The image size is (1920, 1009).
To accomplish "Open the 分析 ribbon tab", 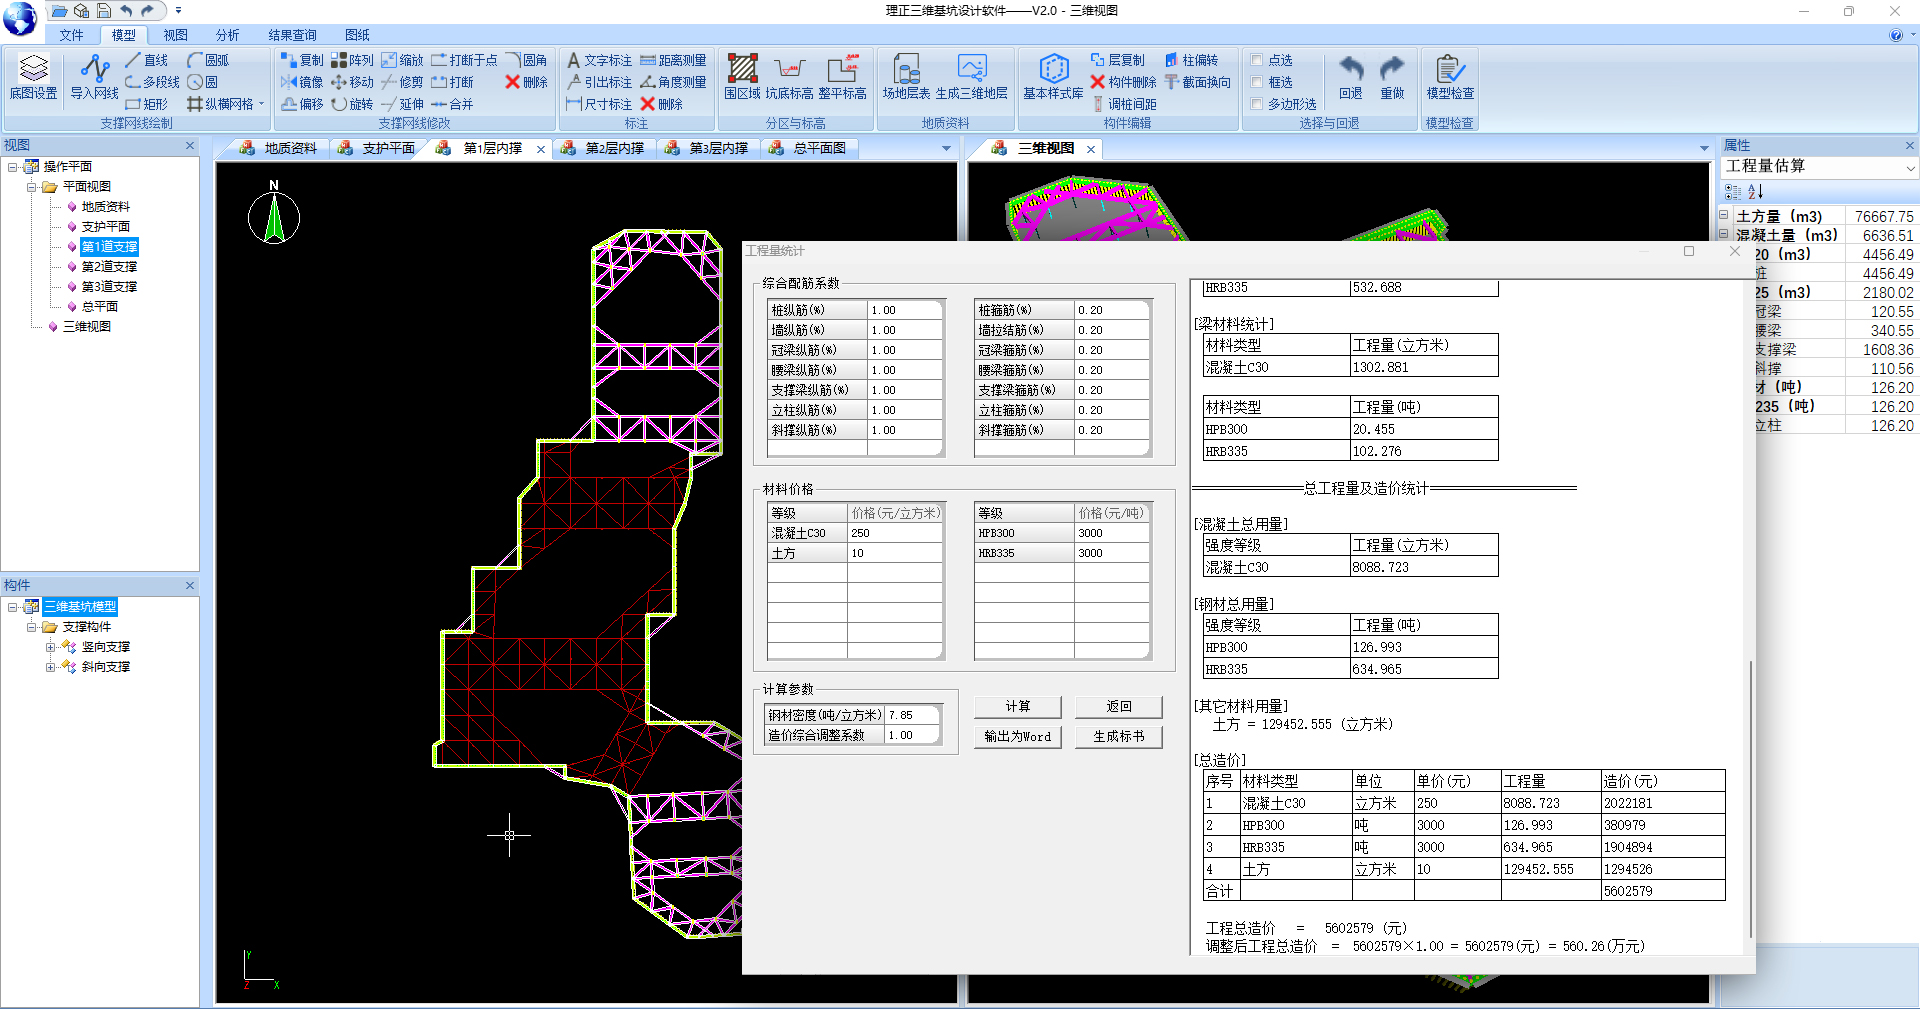I will click(x=227, y=35).
